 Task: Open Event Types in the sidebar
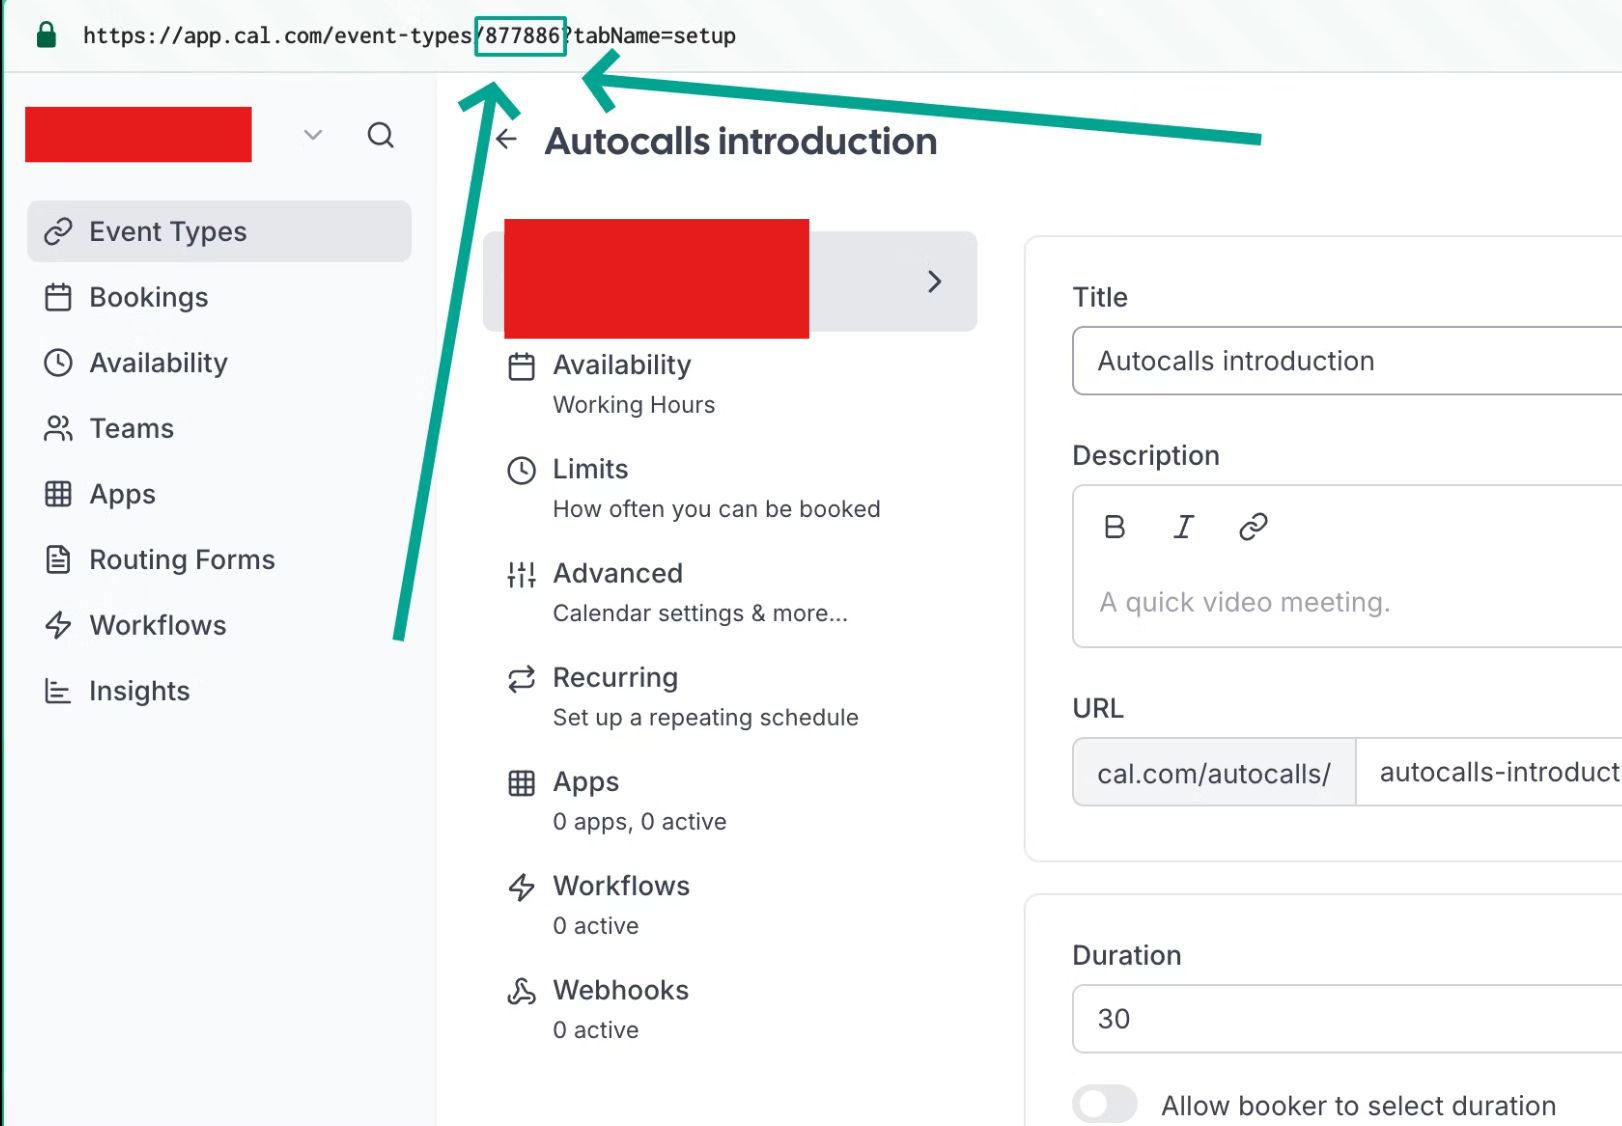click(219, 231)
